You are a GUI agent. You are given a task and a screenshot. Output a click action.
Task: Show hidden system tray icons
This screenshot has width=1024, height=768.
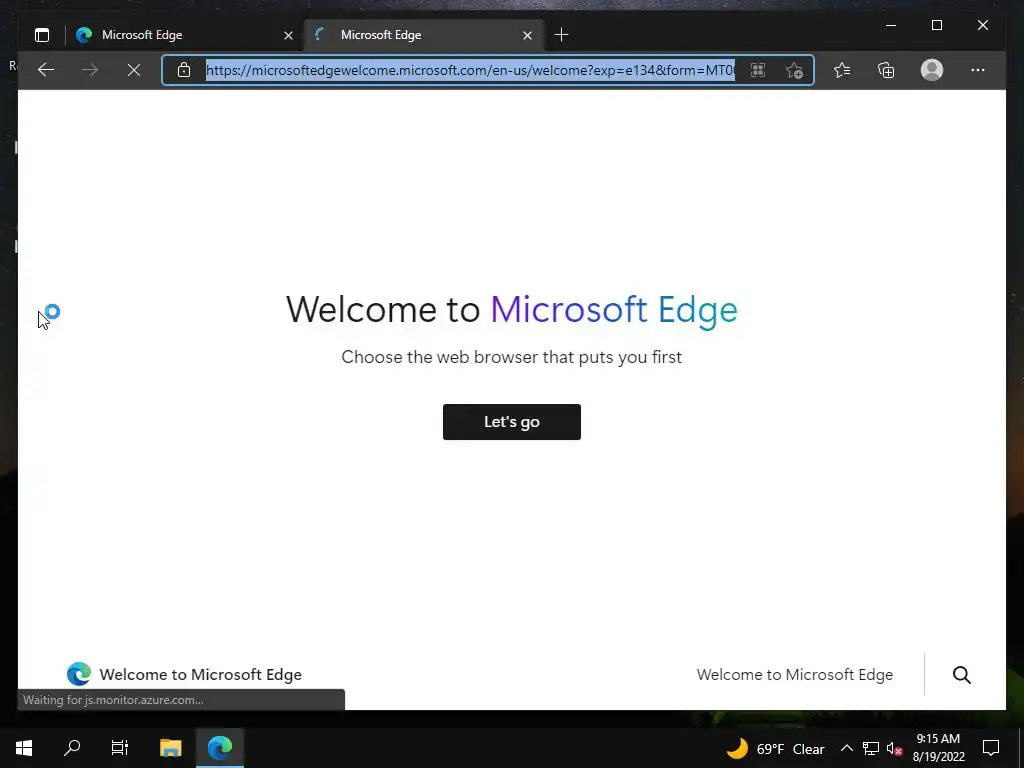[x=846, y=748]
